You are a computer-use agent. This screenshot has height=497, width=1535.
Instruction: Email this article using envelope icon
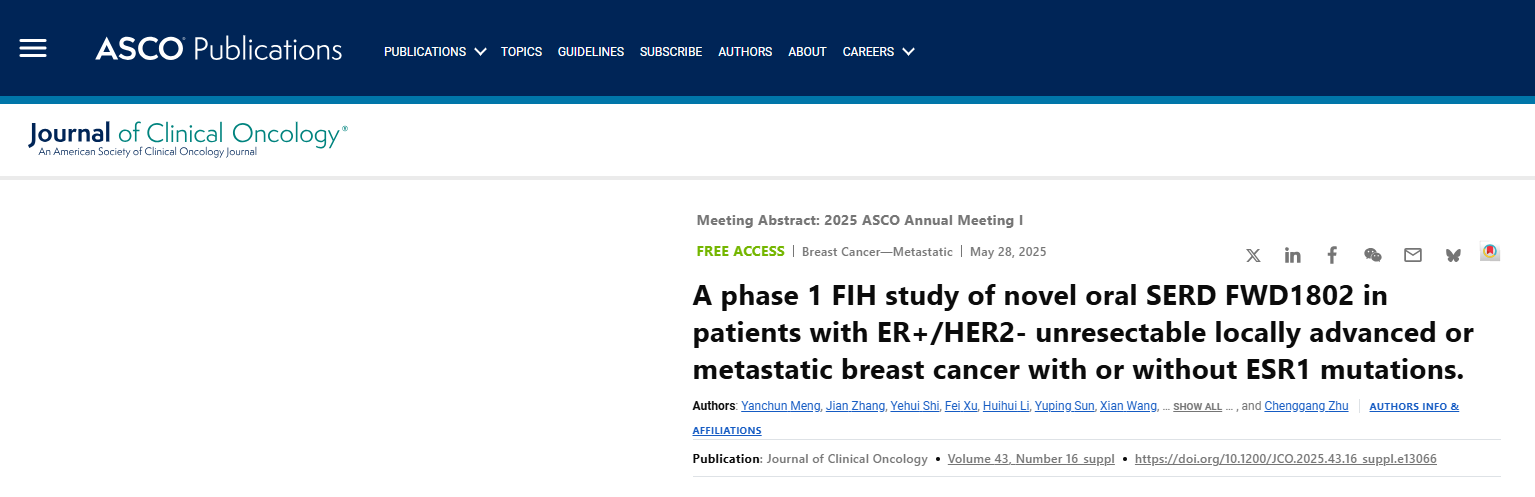click(1412, 255)
